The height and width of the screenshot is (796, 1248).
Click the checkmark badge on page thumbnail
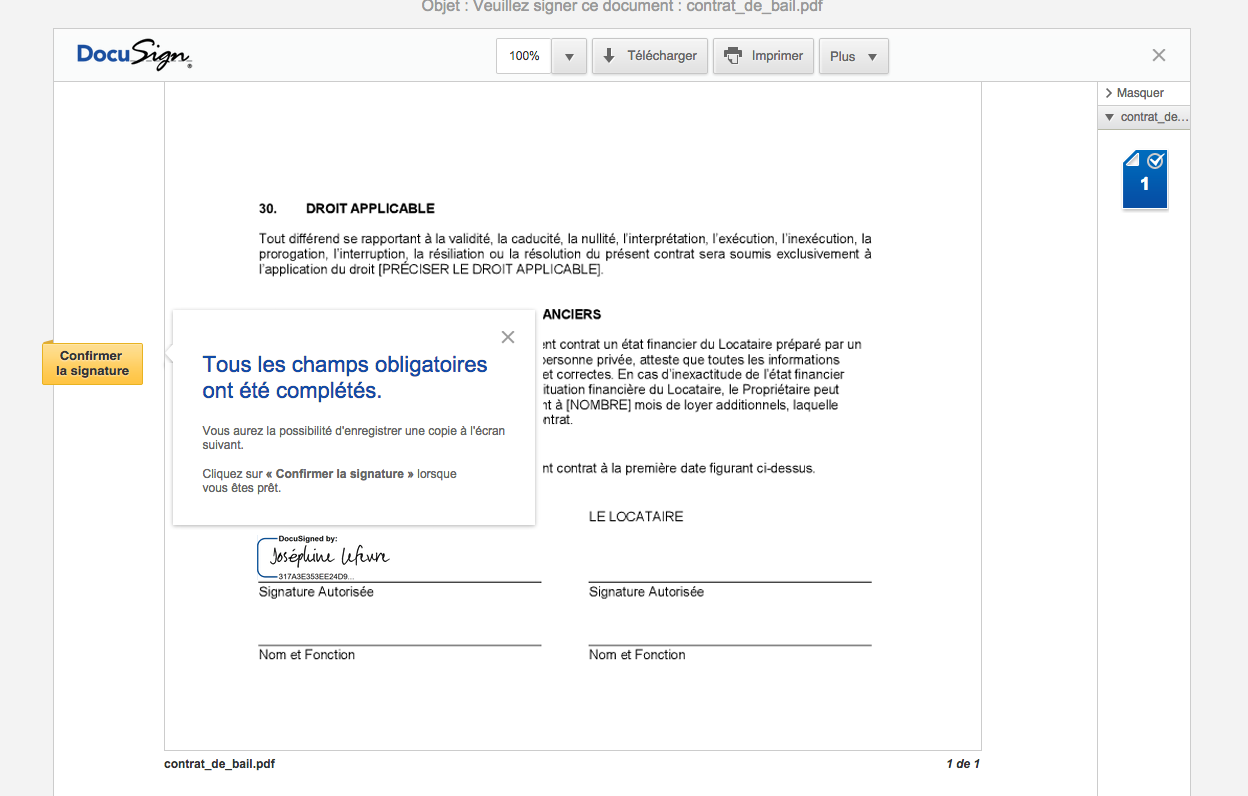pyautogui.click(x=1155, y=161)
